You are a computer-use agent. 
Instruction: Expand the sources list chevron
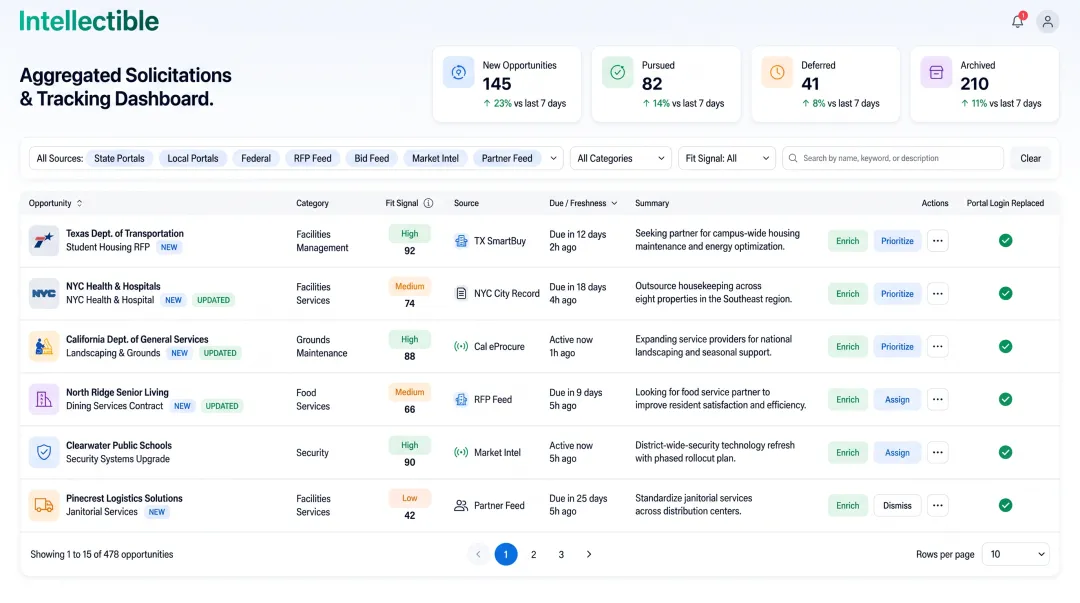[553, 159]
